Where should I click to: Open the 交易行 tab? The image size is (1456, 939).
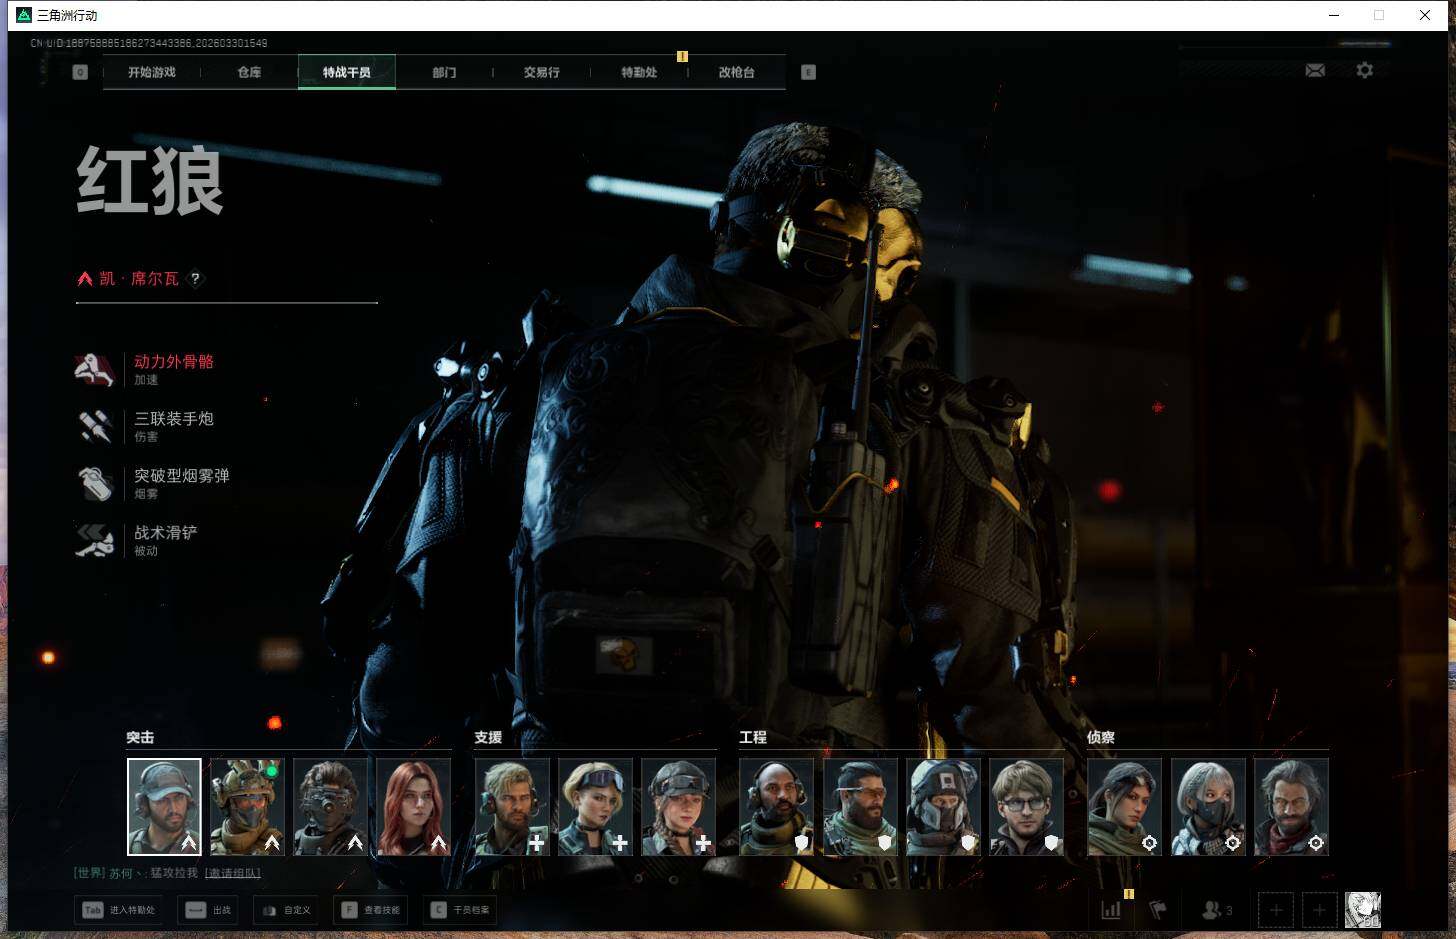click(x=541, y=72)
